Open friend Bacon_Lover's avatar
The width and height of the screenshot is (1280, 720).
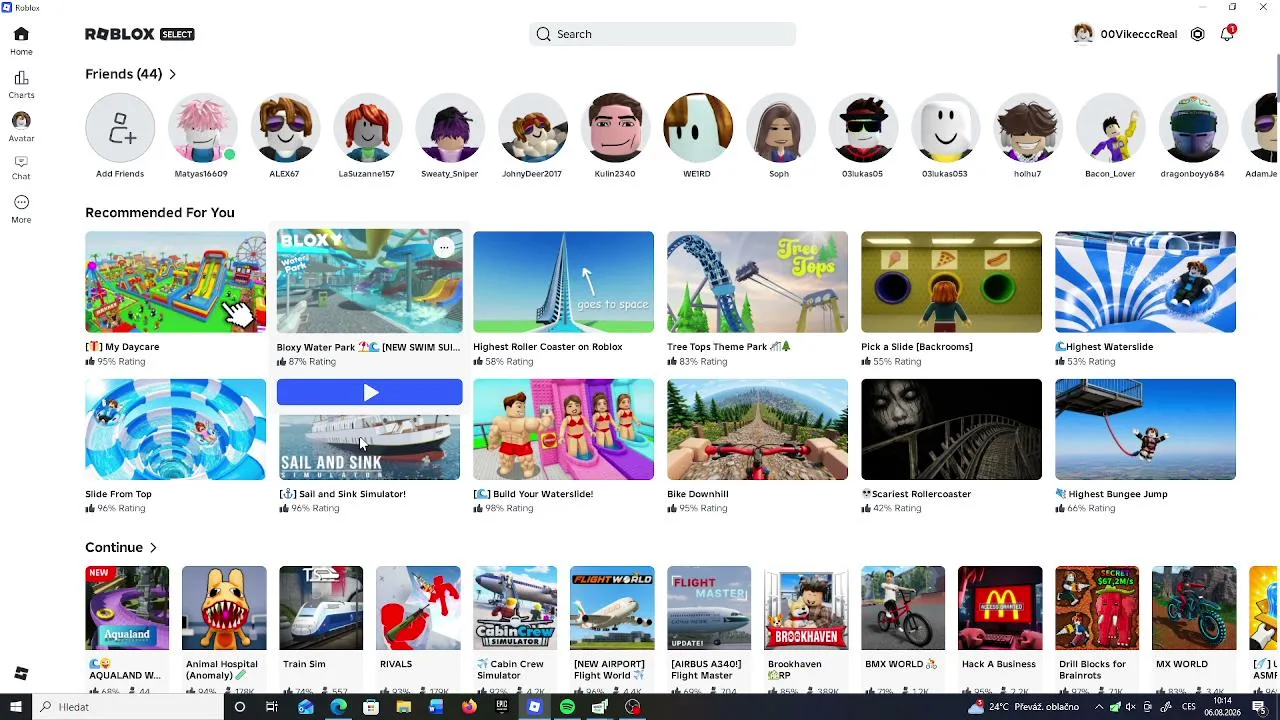tap(1110, 128)
